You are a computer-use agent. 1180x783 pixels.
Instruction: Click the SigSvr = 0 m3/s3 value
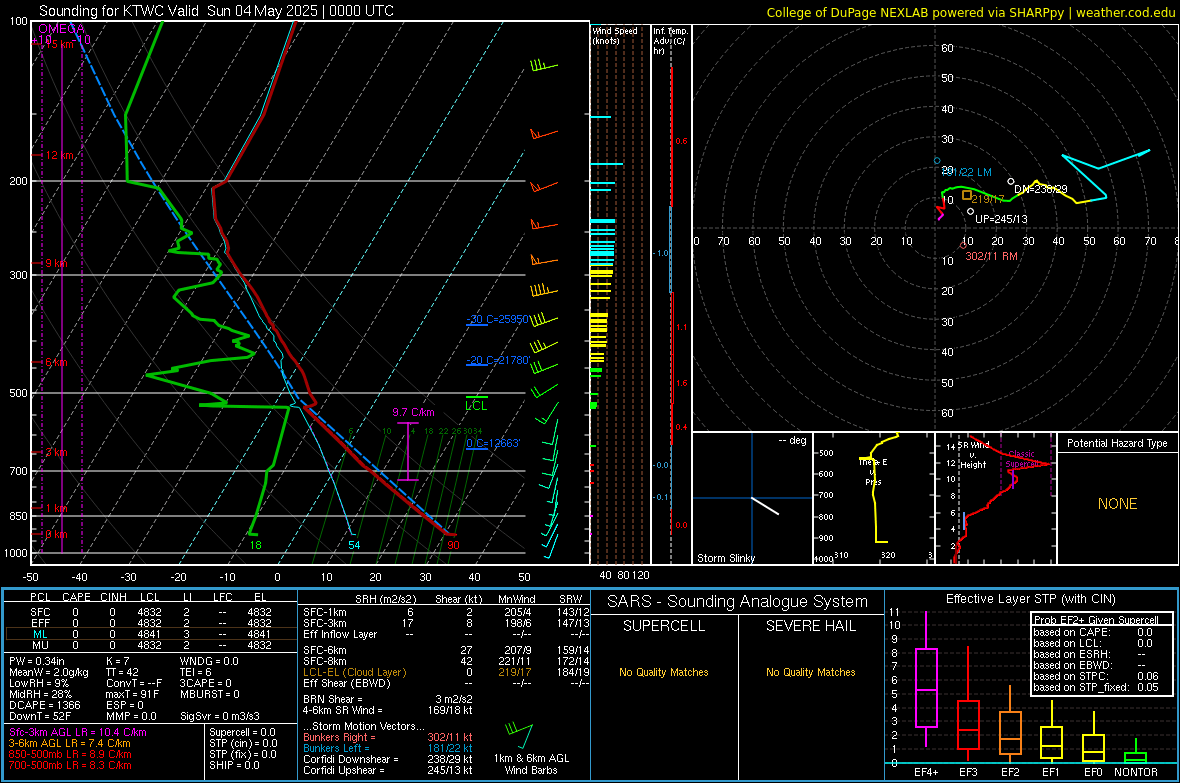coord(220,716)
